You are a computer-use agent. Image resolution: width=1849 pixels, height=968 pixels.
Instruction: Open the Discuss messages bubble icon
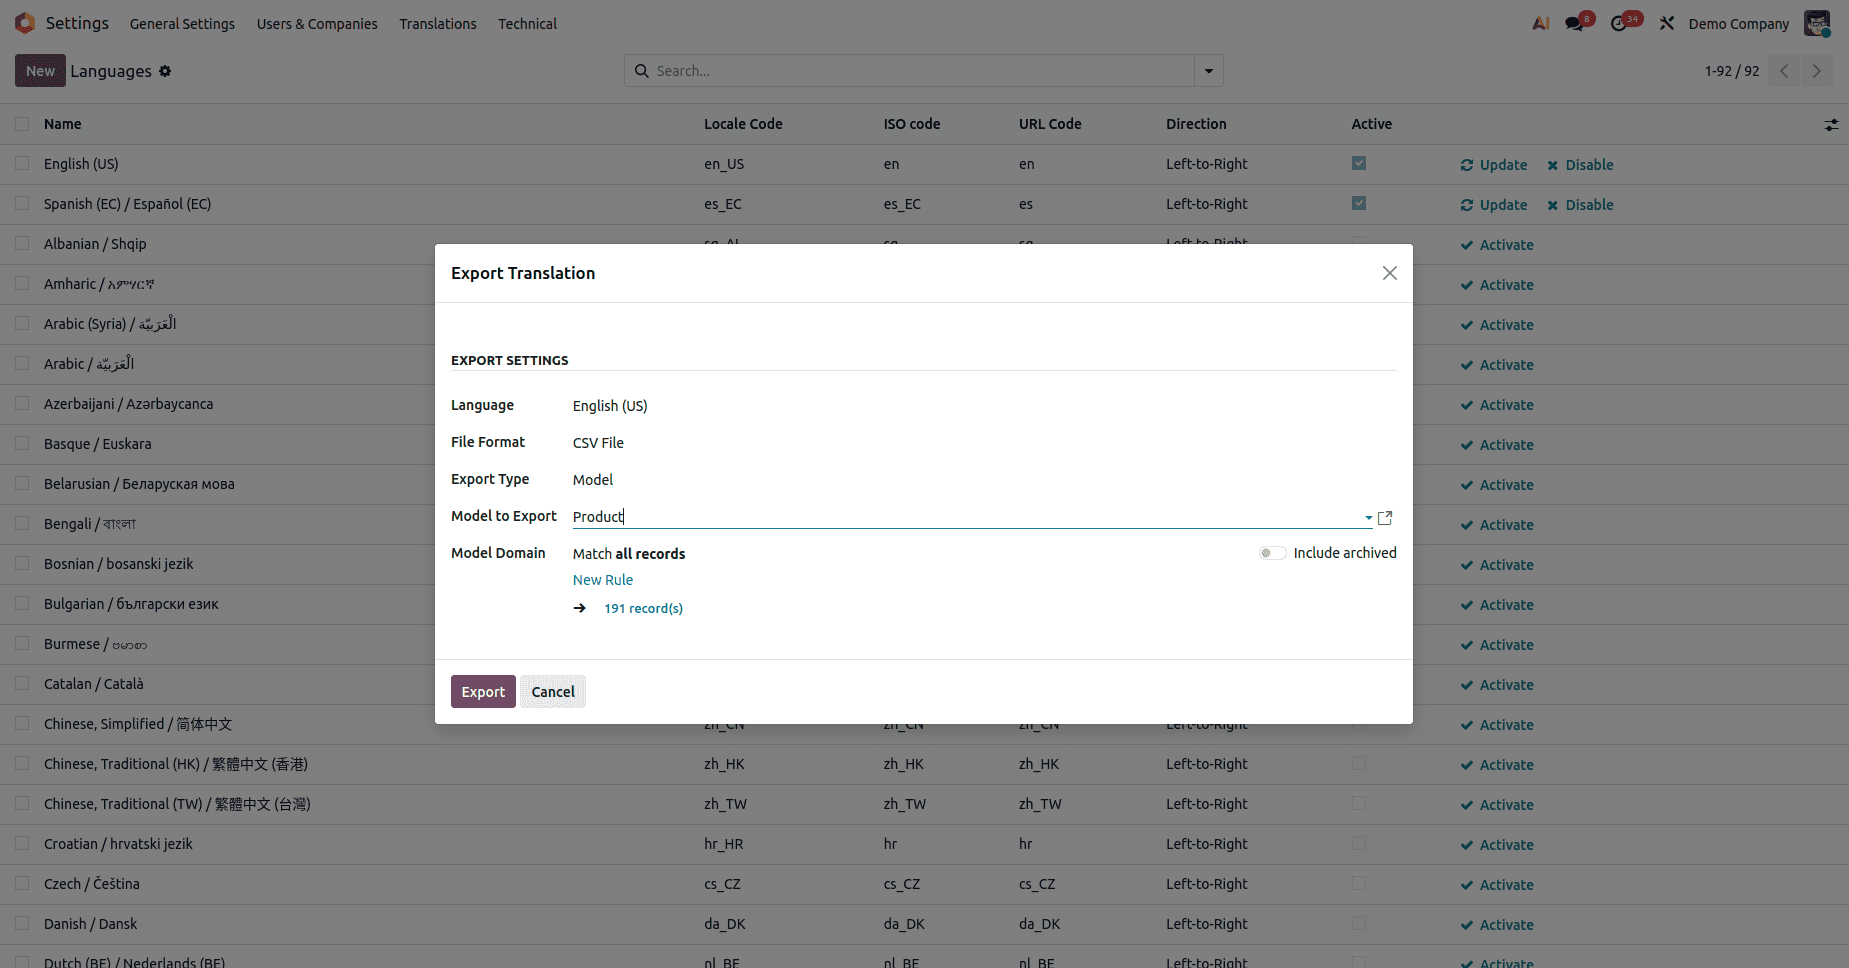(1571, 22)
